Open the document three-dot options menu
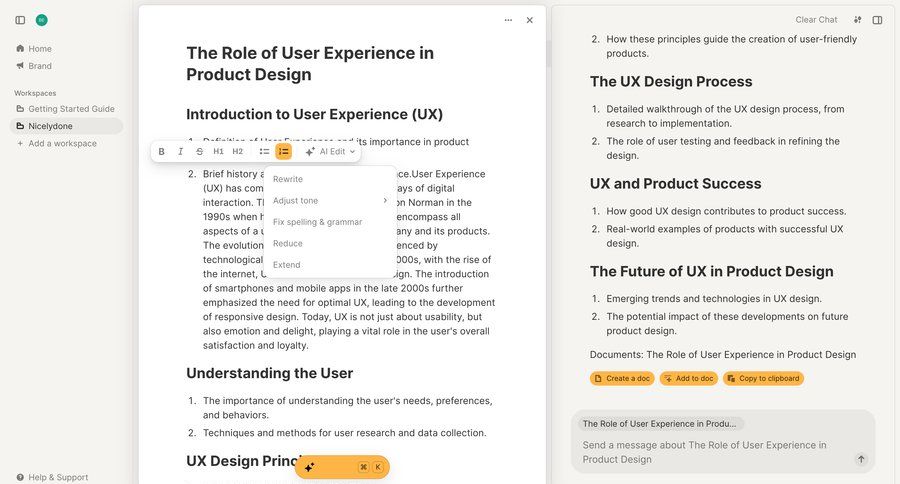This screenshot has height=484, width=900. 508,20
